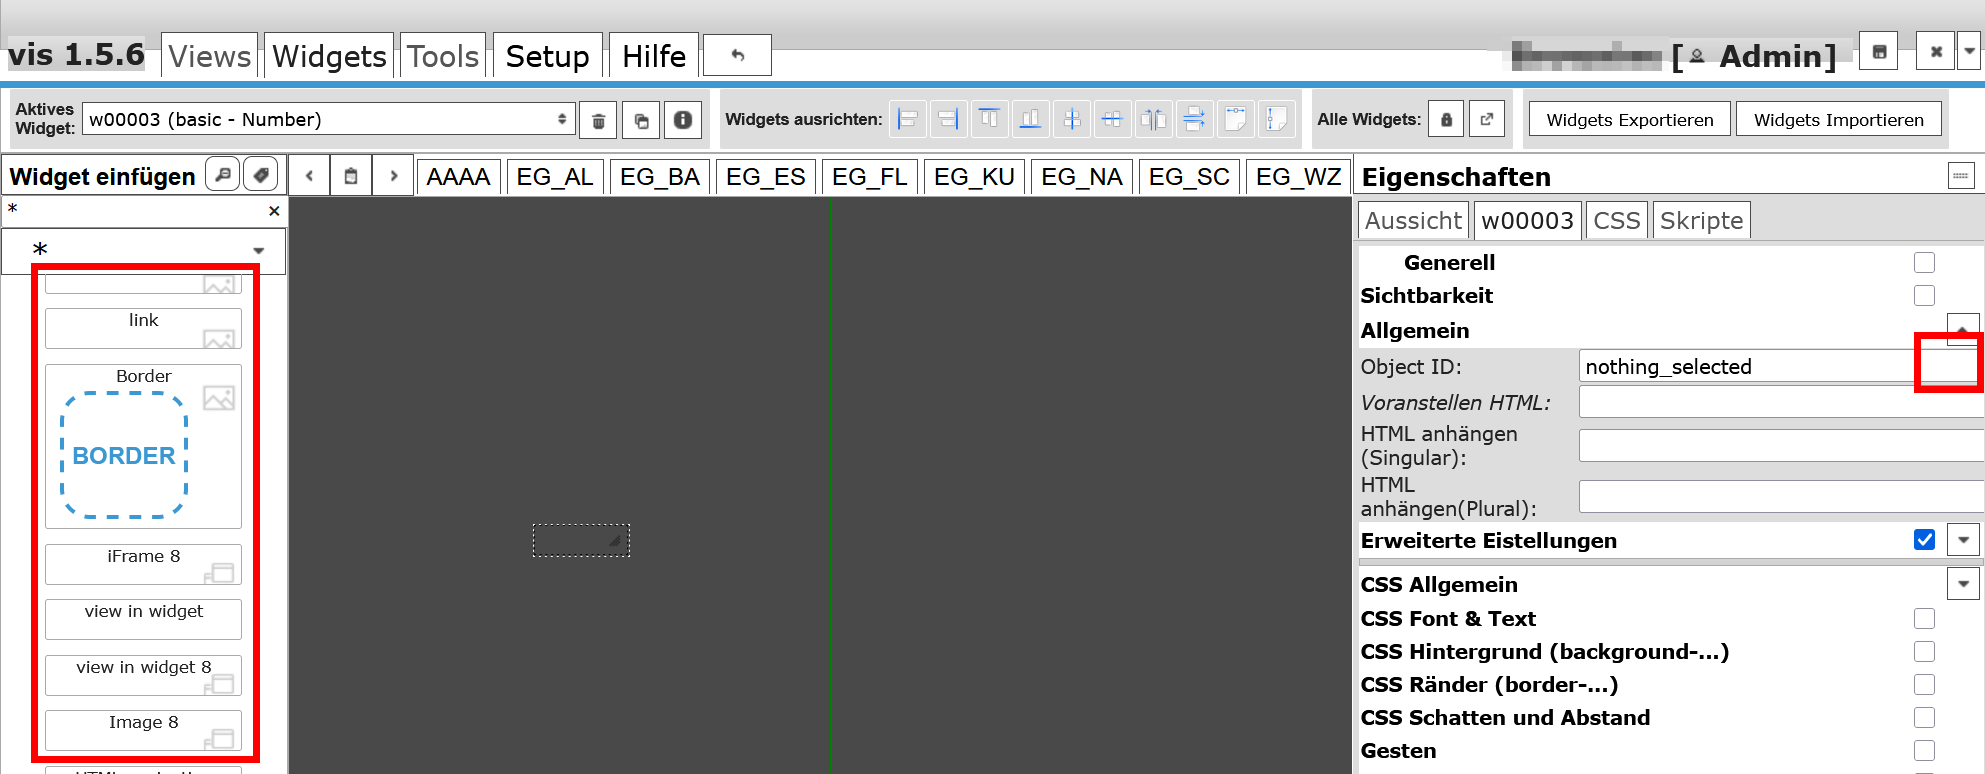Open the Setup menu
This screenshot has width=1985, height=774.
pos(547,56)
